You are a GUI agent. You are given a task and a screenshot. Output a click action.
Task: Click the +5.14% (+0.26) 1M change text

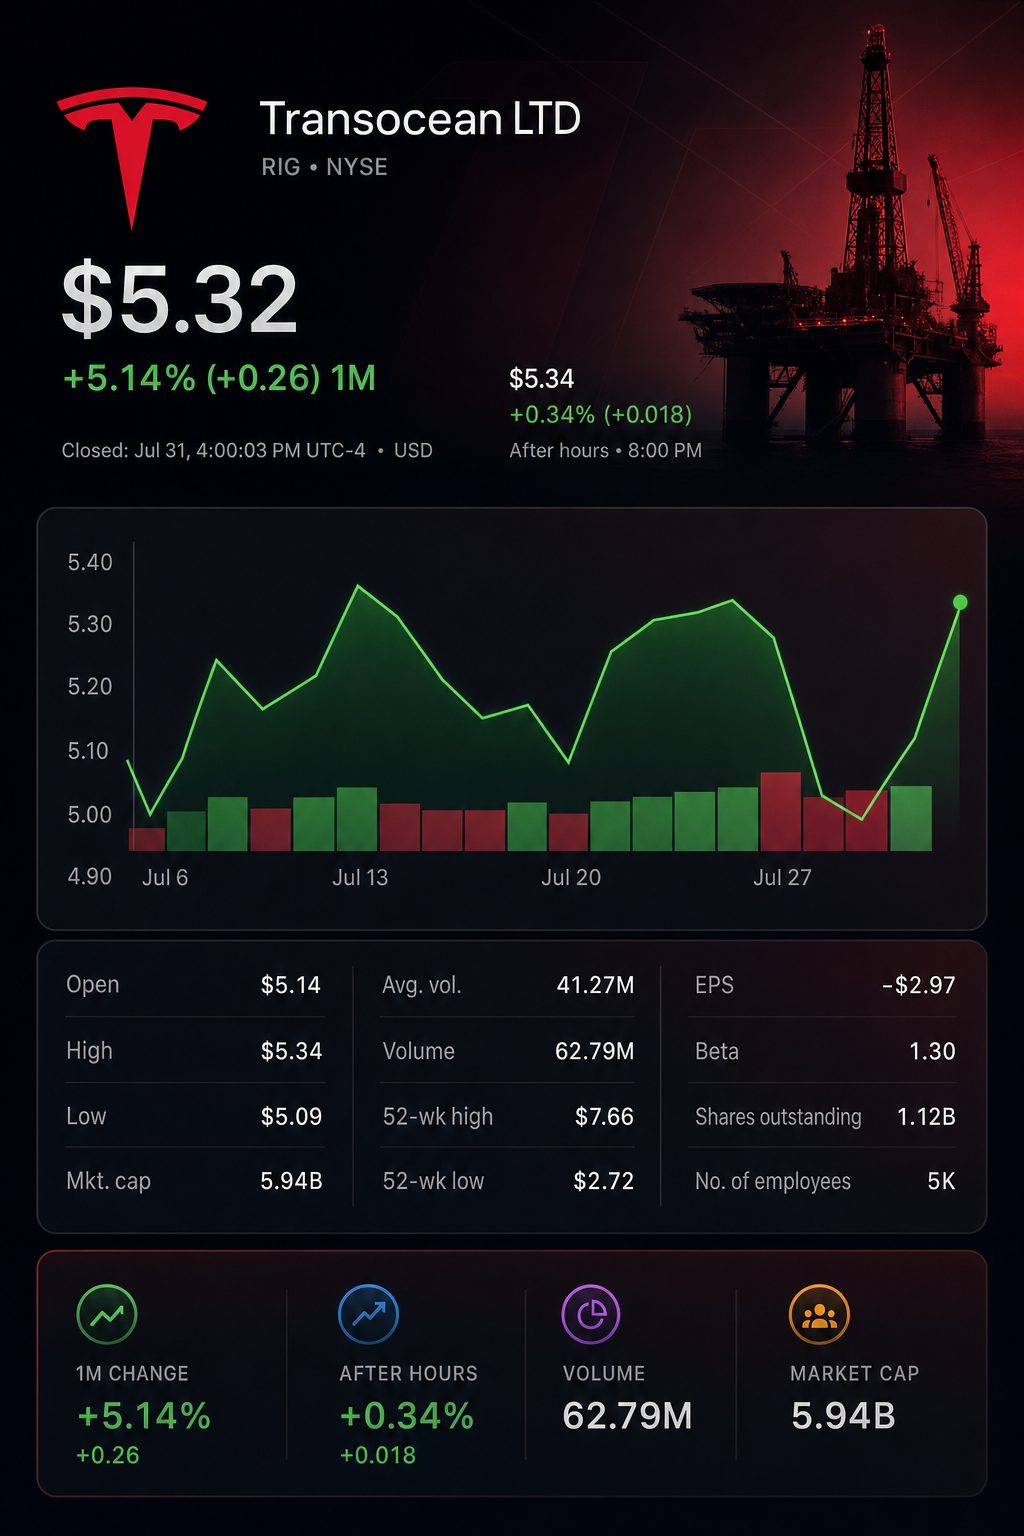point(219,379)
